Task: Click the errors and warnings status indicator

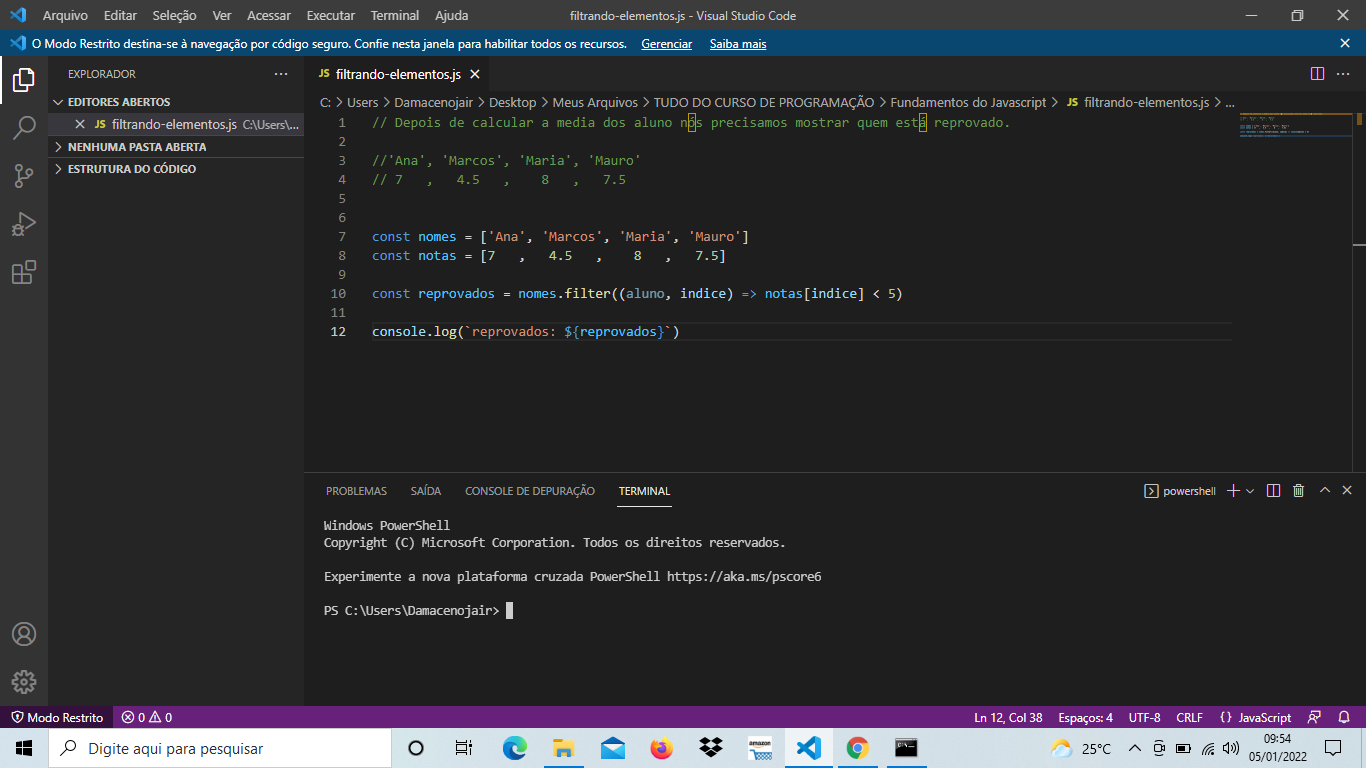Action: (x=147, y=718)
